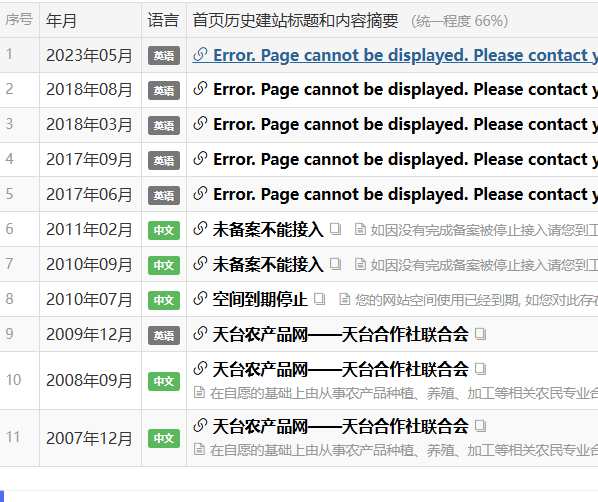Click link icon in 2009年12月 row
Viewport: 598px width, 502px height.
pos(200,334)
